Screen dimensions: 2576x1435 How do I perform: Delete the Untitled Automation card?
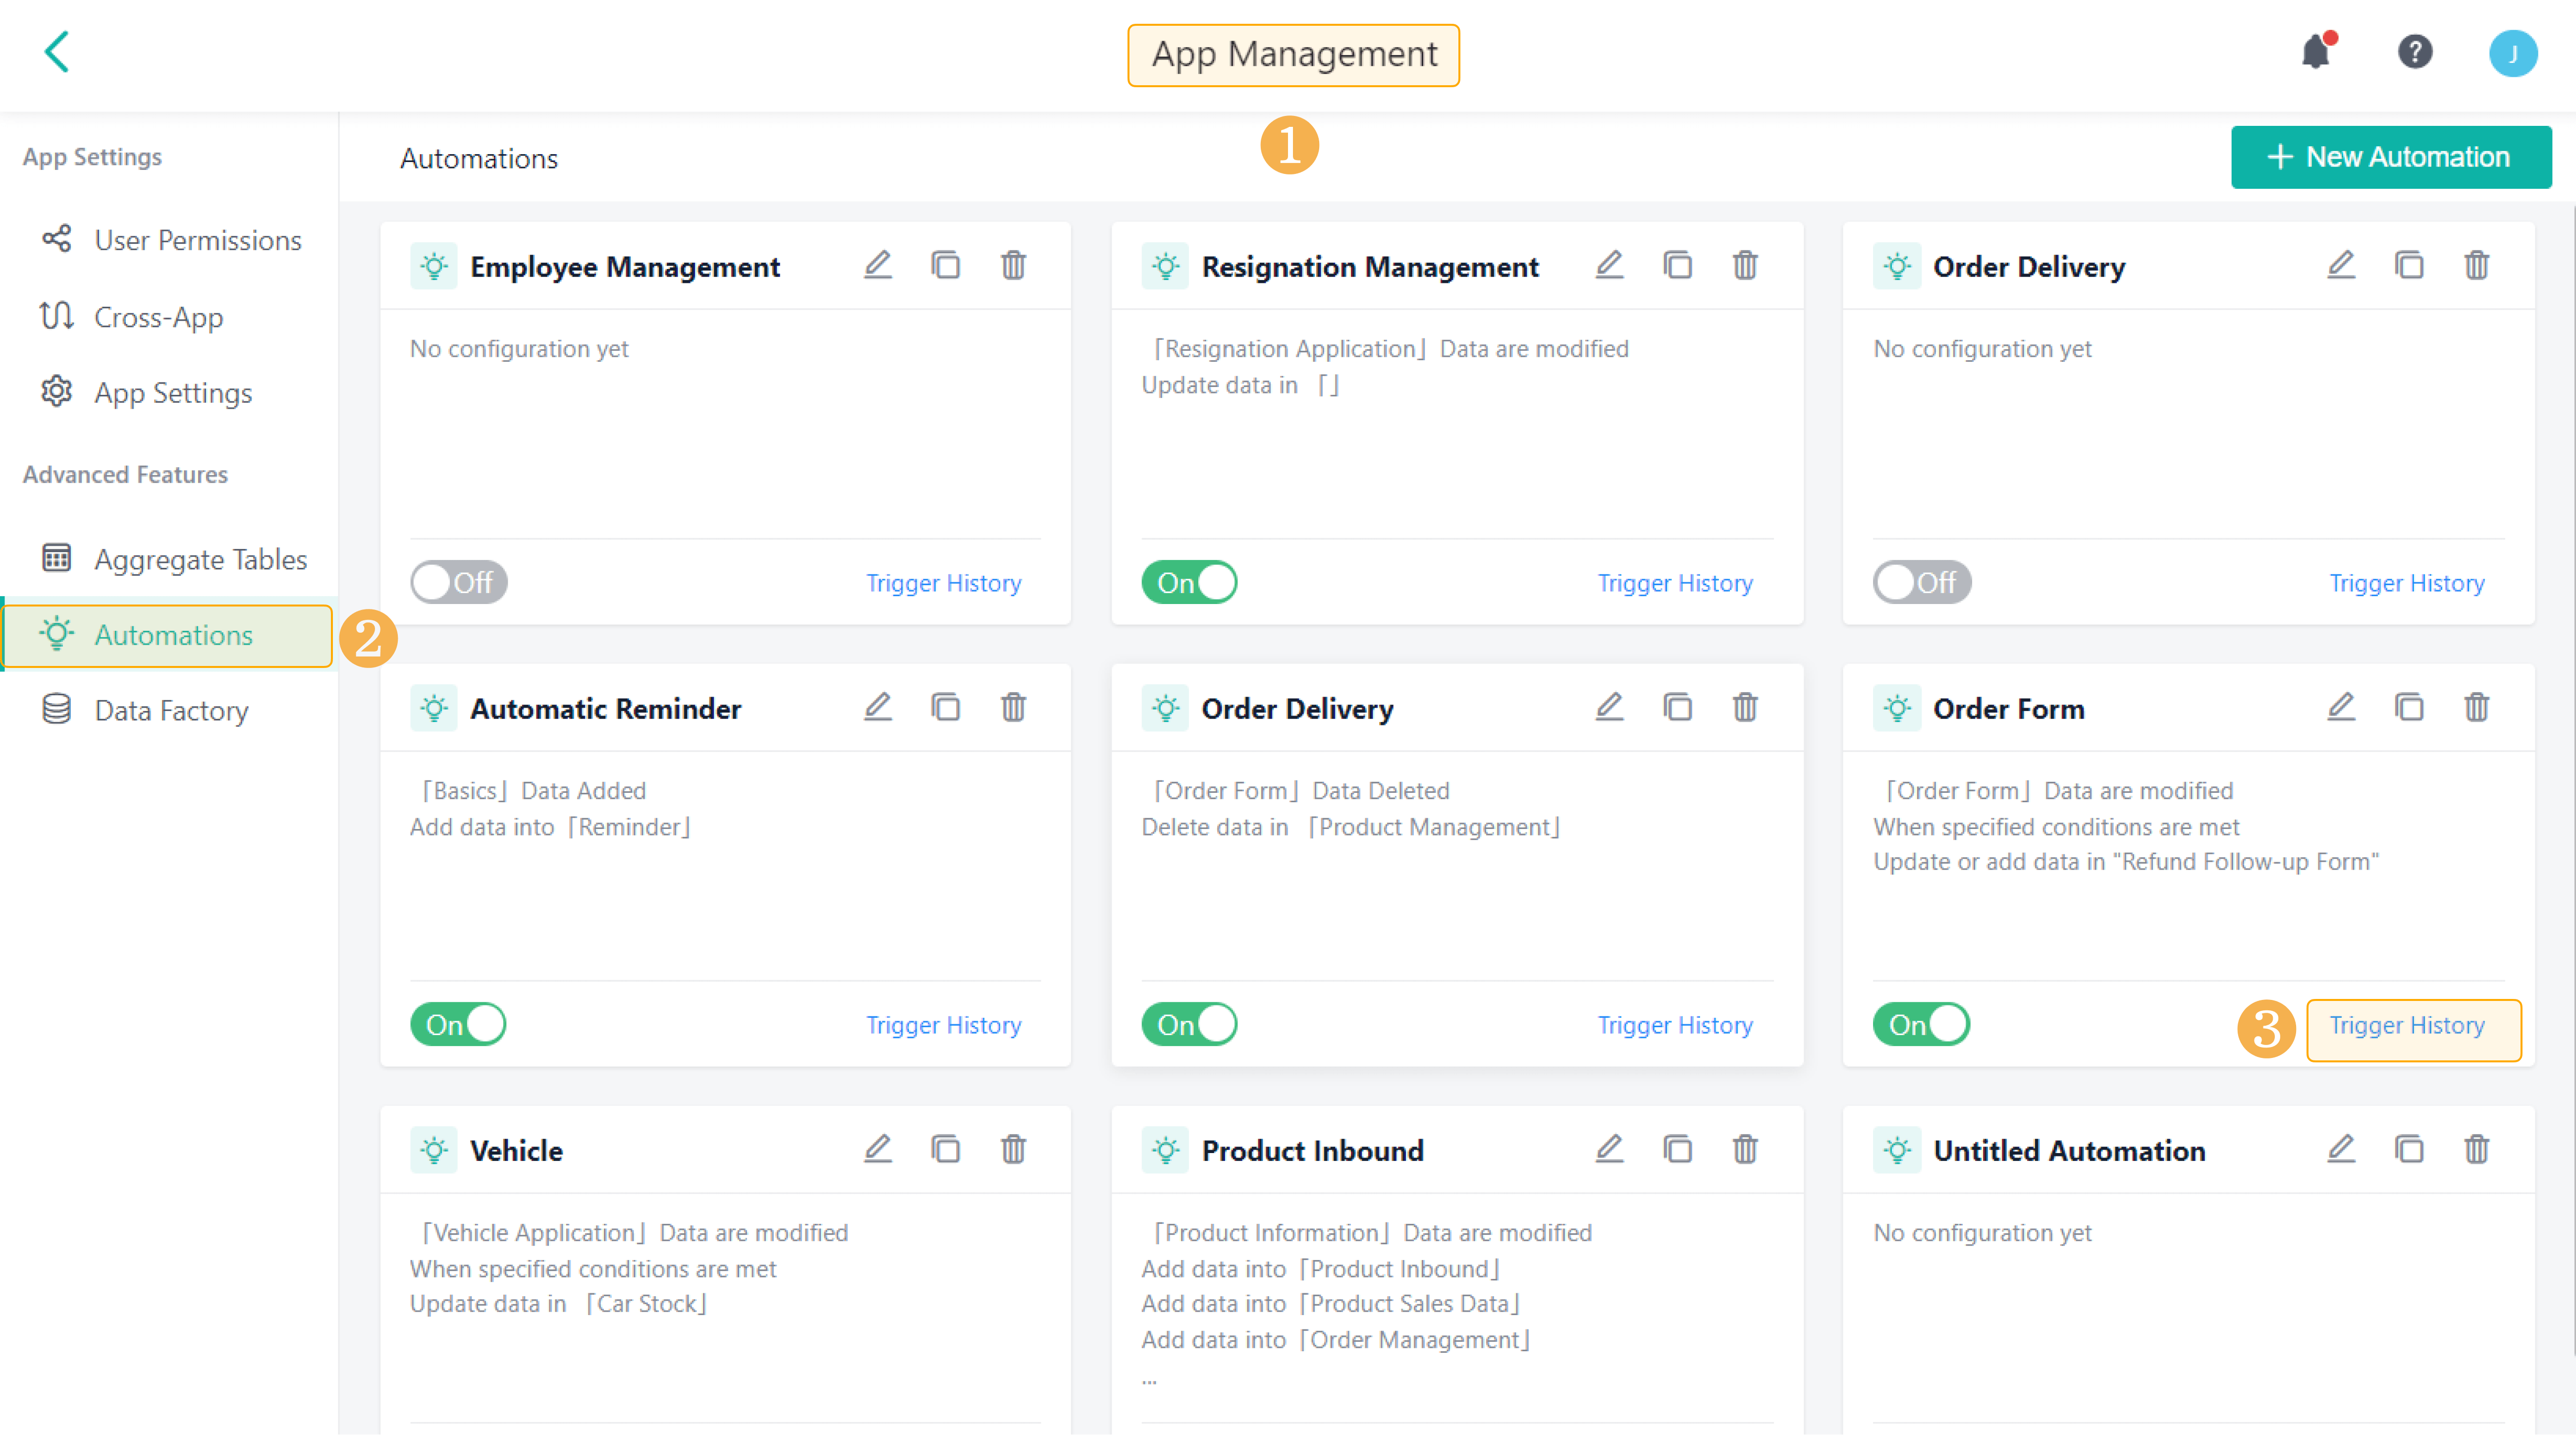coord(2477,1149)
